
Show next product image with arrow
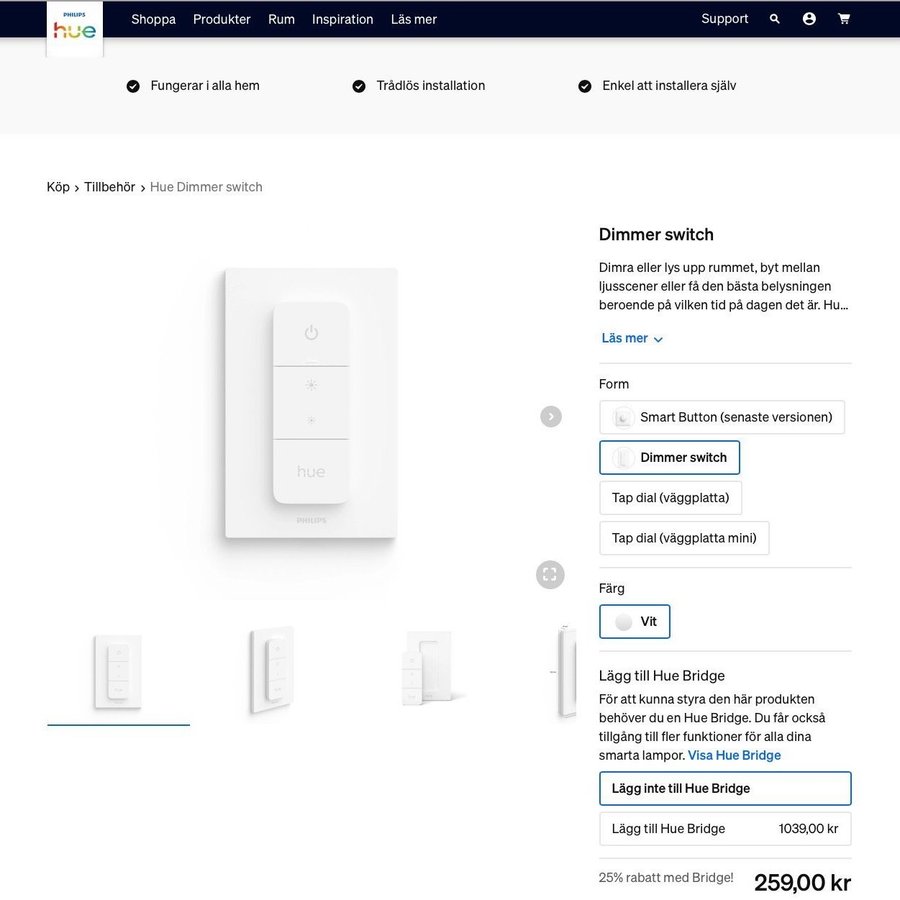[551, 416]
